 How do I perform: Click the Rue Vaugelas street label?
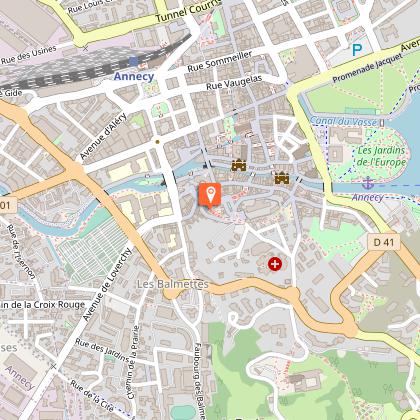coord(234,82)
